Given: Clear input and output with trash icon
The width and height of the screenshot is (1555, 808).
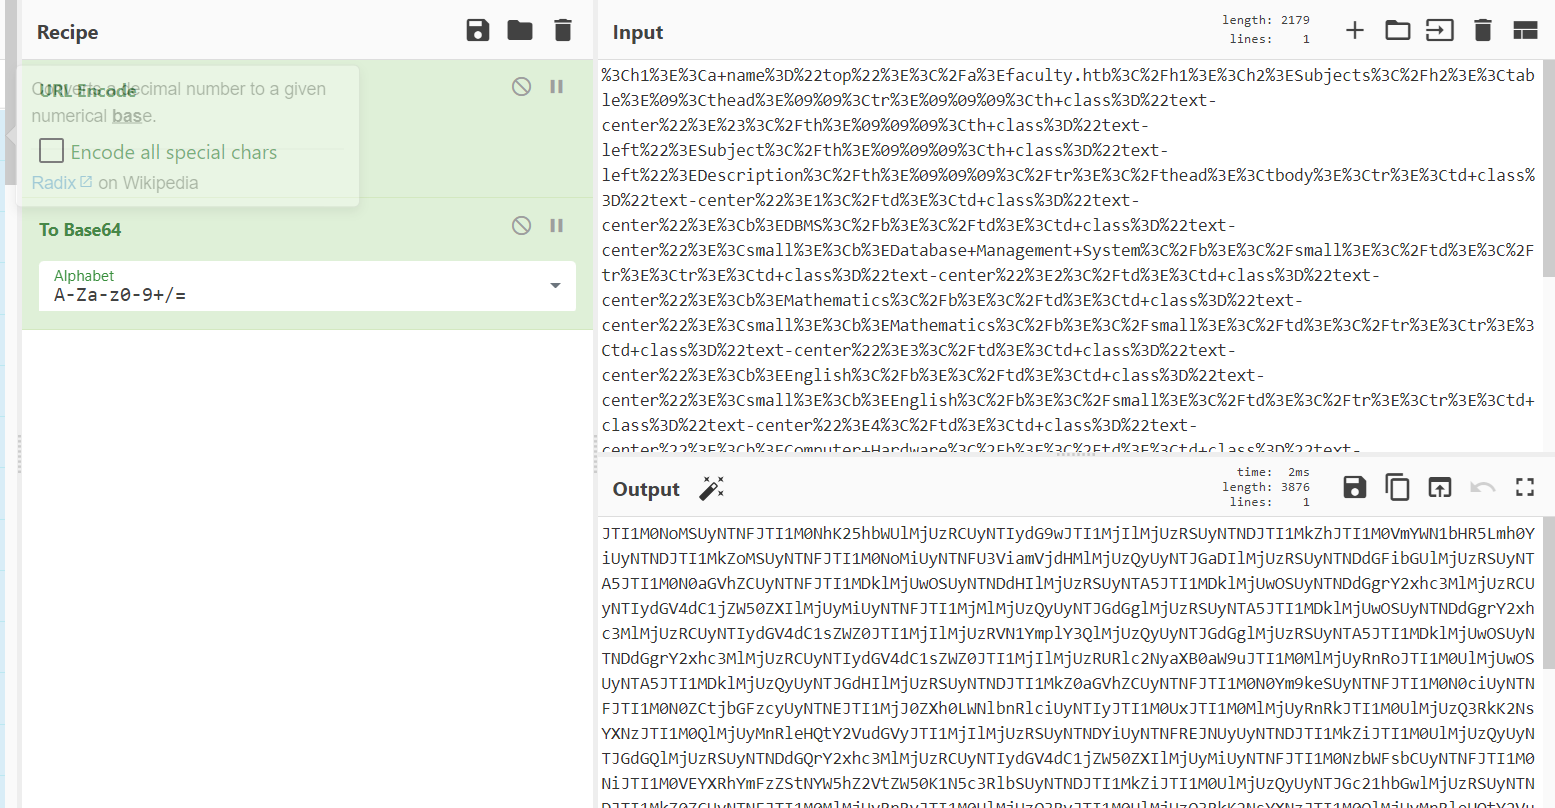Looking at the screenshot, I should pyautogui.click(x=1483, y=30).
